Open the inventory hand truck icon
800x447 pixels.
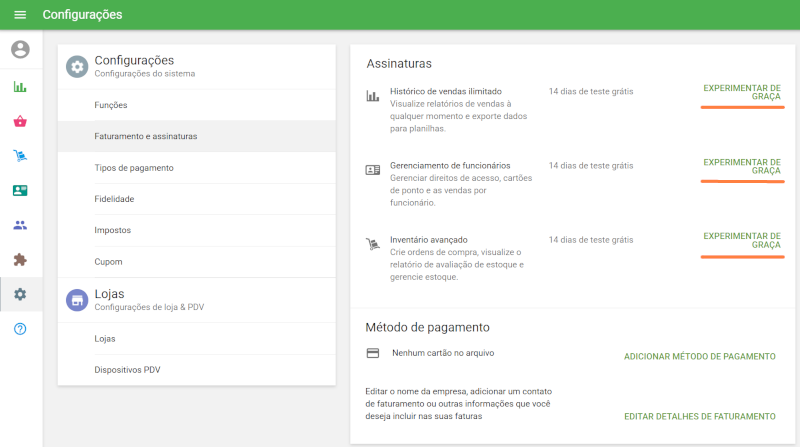20,156
